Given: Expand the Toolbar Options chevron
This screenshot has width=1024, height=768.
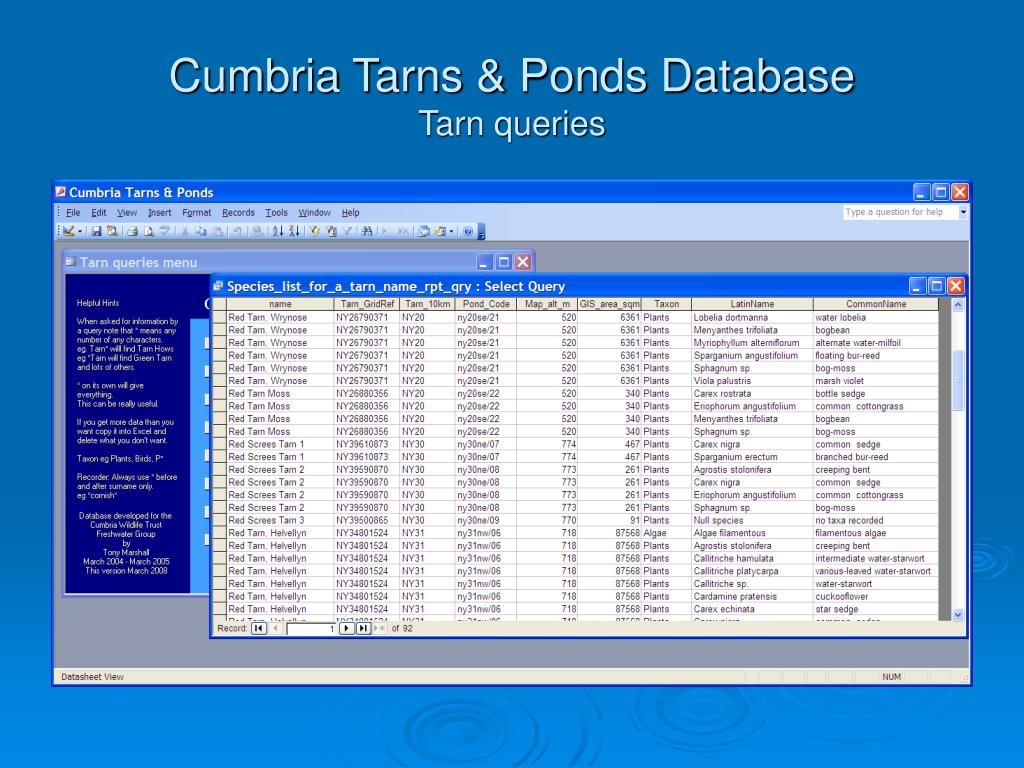Looking at the screenshot, I should pos(482,232).
